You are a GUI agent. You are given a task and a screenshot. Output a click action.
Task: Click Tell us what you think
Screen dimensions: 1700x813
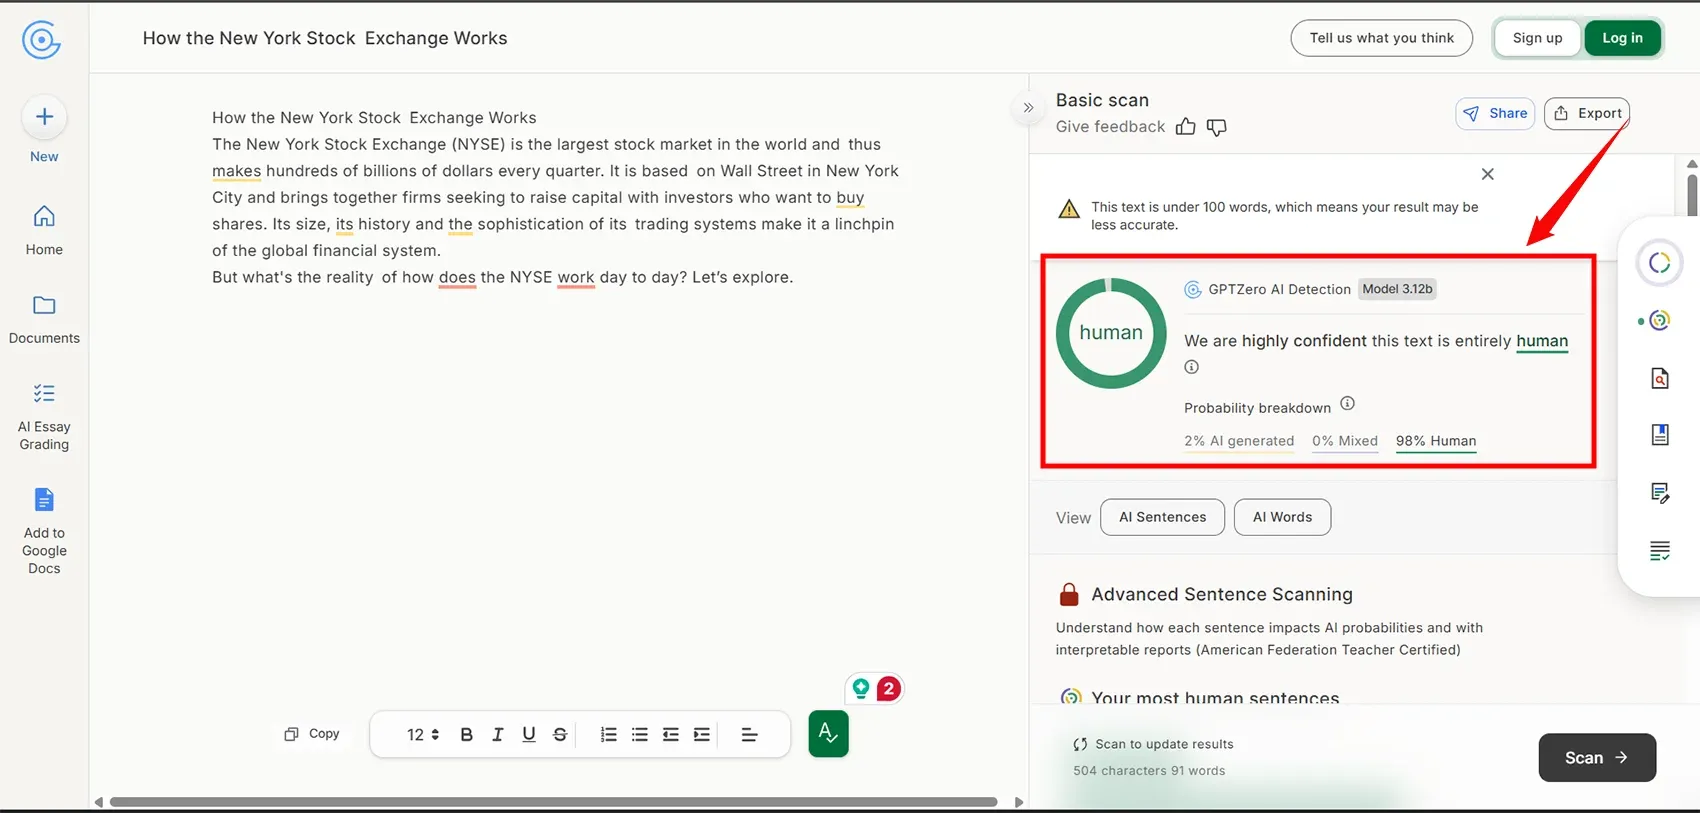tap(1382, 38)
